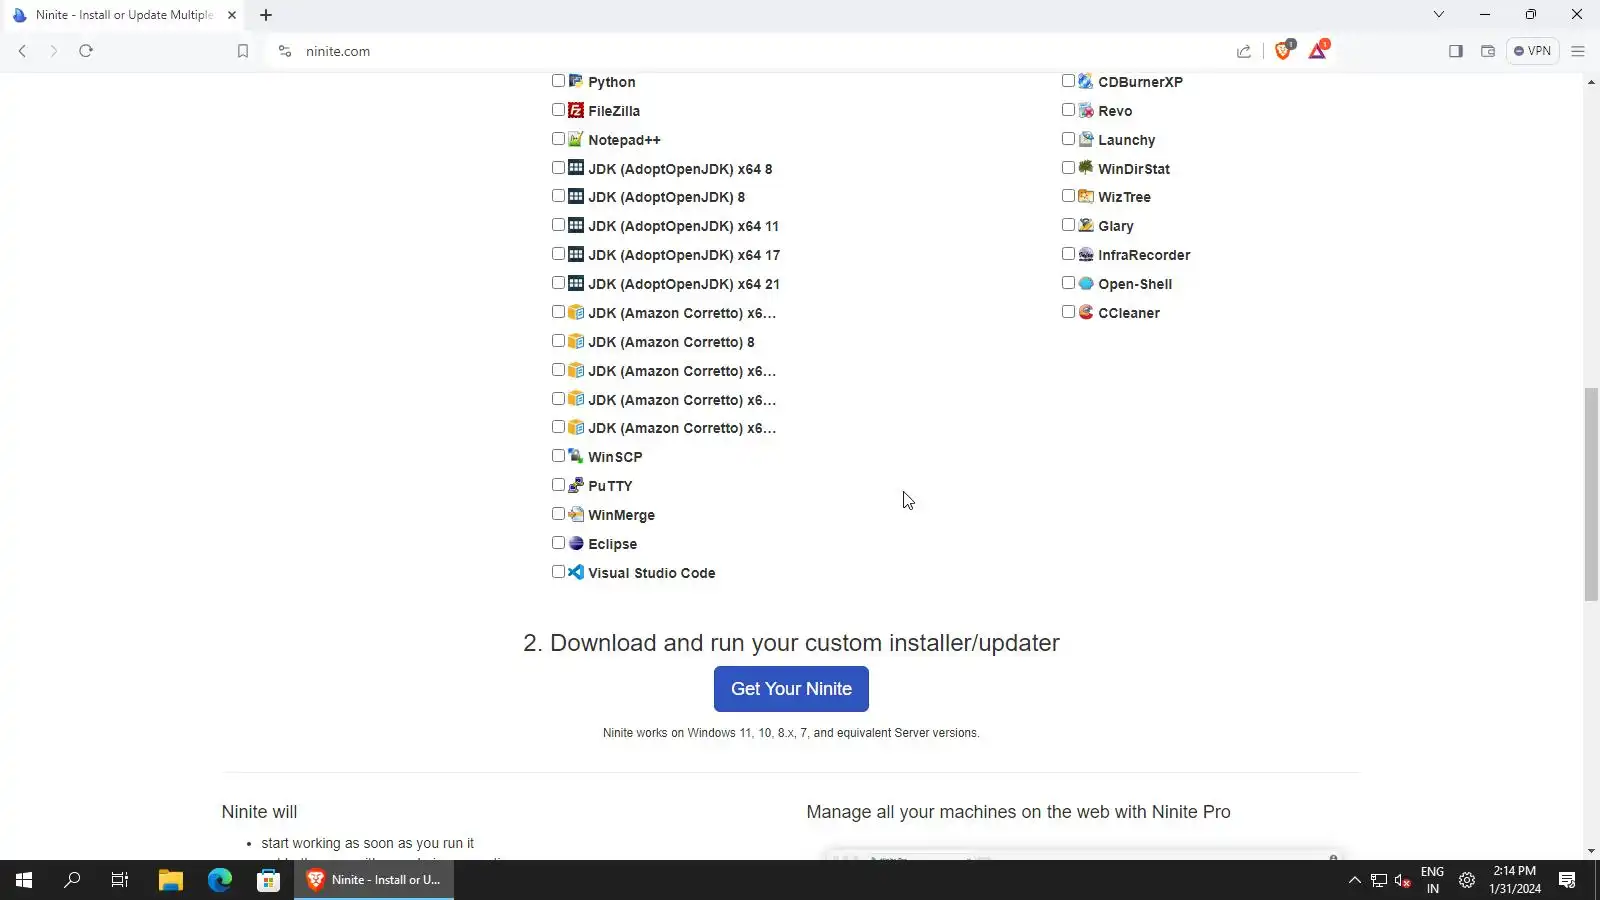Open the notifications center

coord(1567,880)
